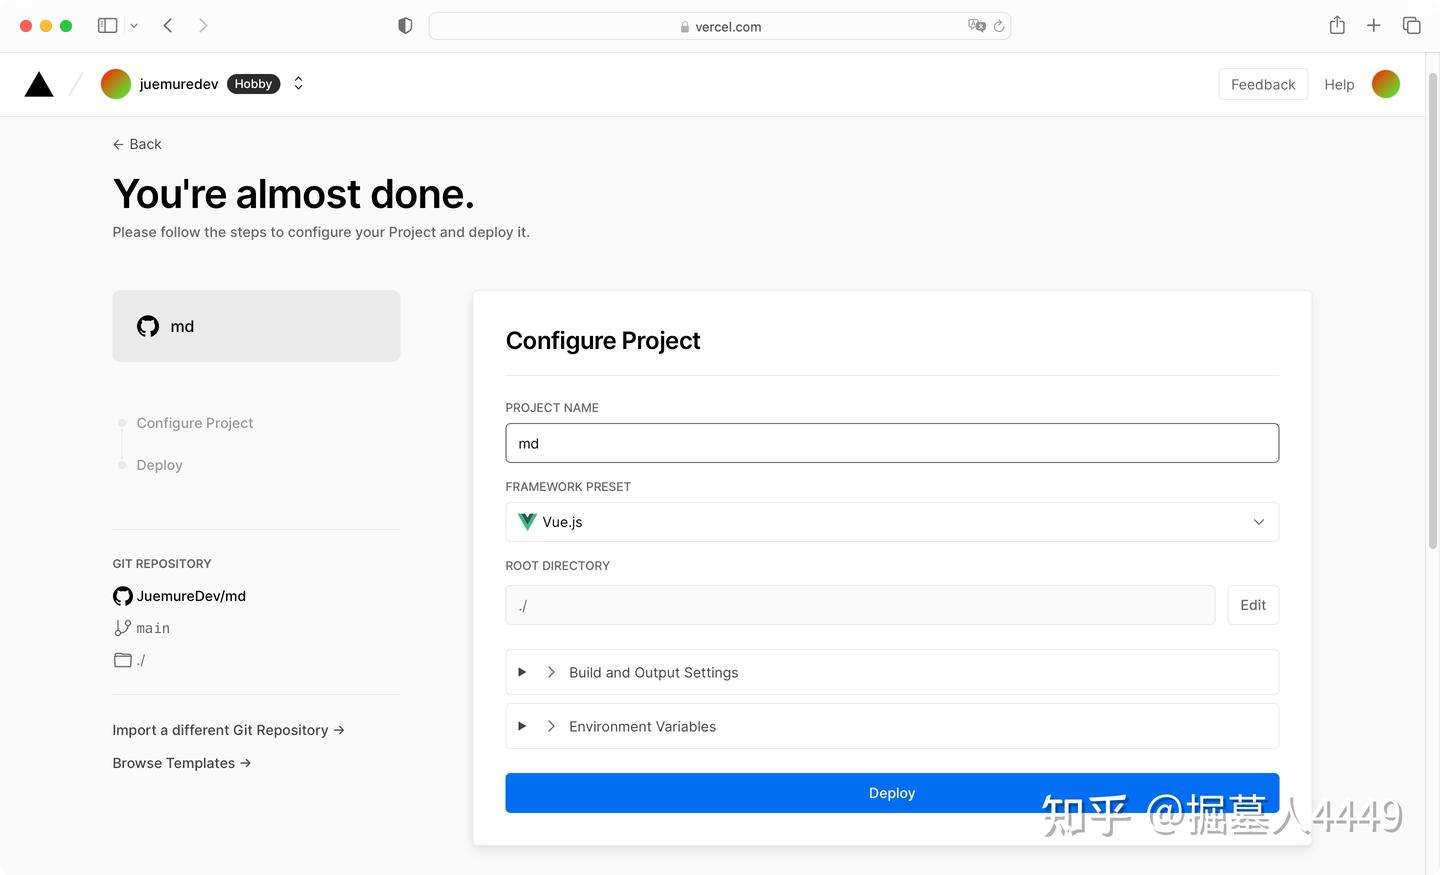This screenshot has width=1440, height=875.
Task: Open a new tab with plus icon
Action: click(x=1374, y=26)
